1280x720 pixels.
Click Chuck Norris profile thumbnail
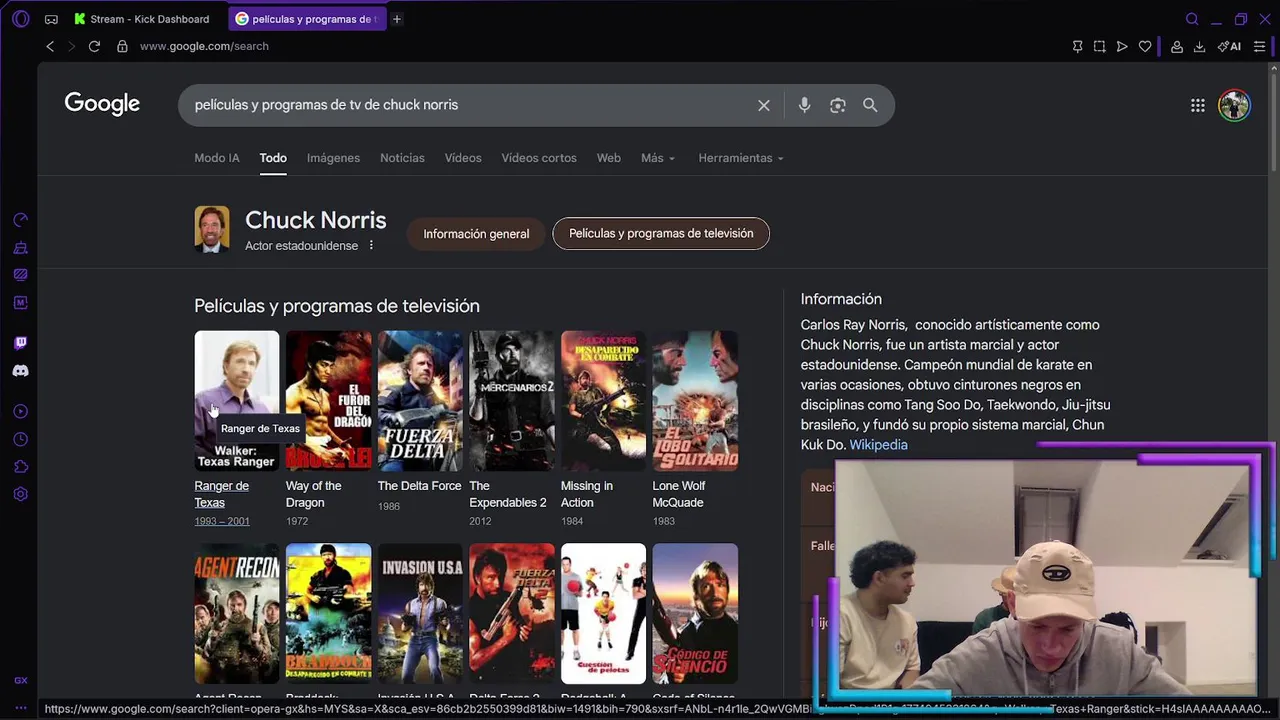pos(212,230)
